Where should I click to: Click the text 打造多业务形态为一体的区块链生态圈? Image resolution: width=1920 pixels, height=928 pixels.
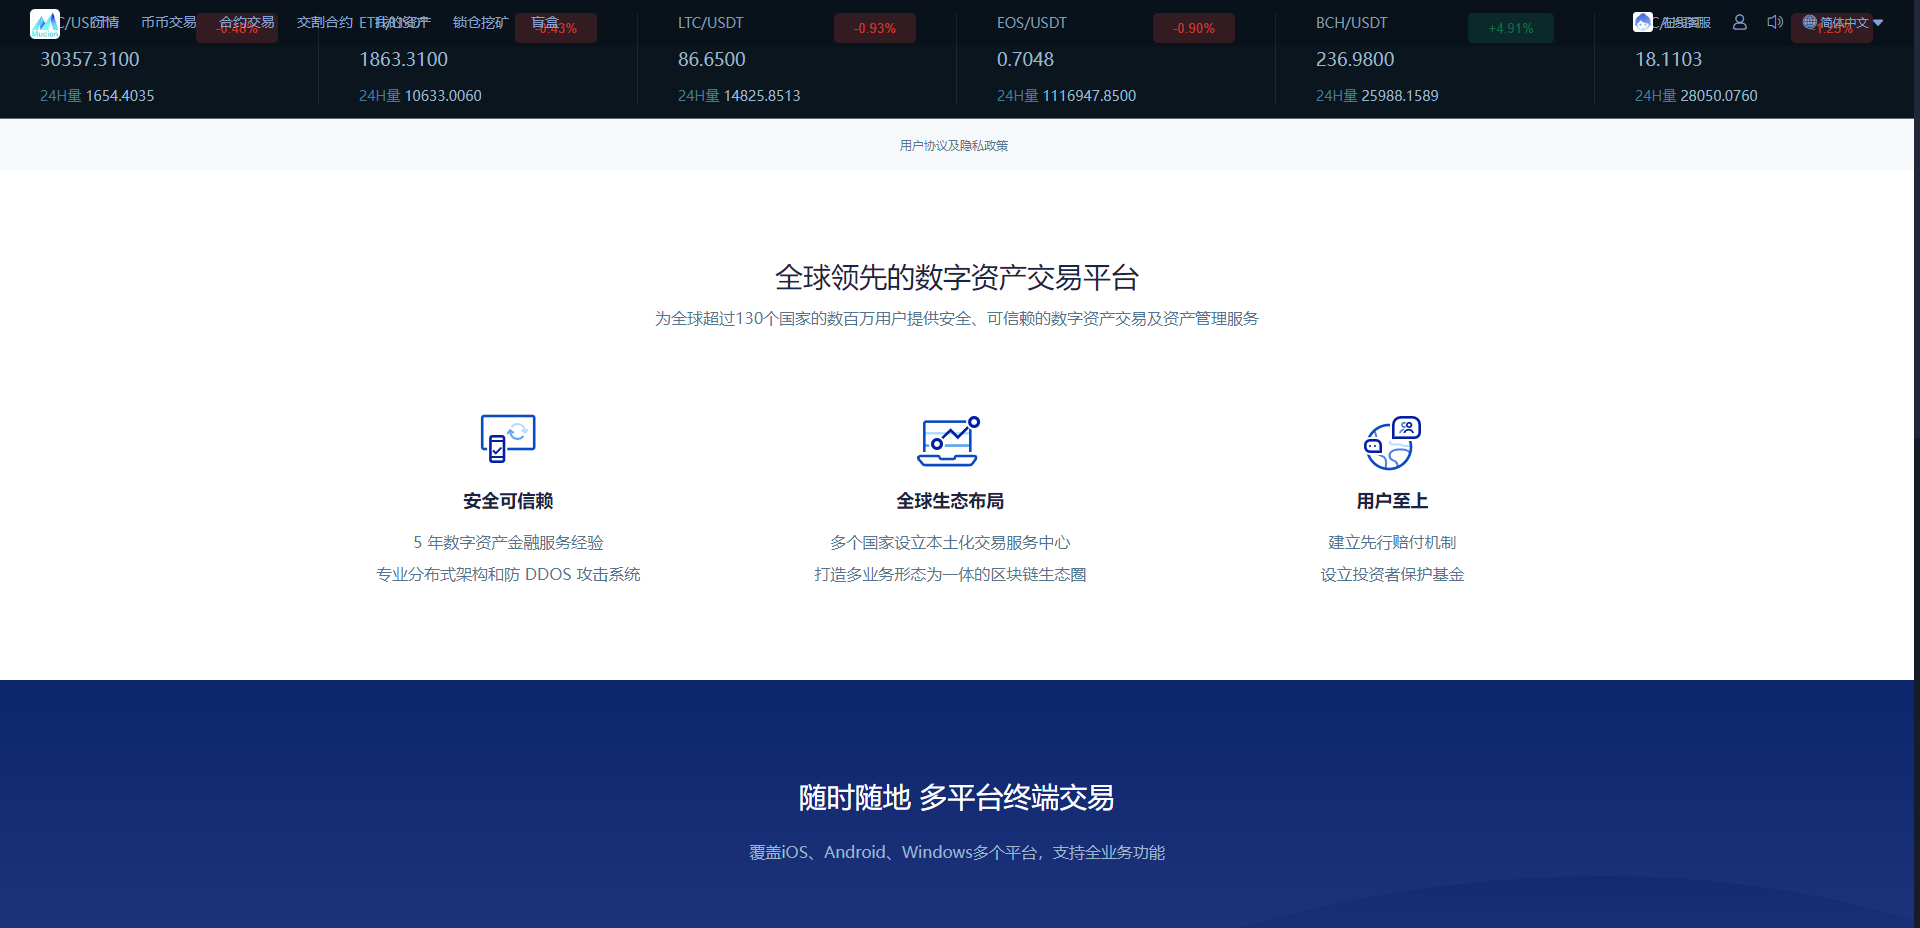click(950, 575)
